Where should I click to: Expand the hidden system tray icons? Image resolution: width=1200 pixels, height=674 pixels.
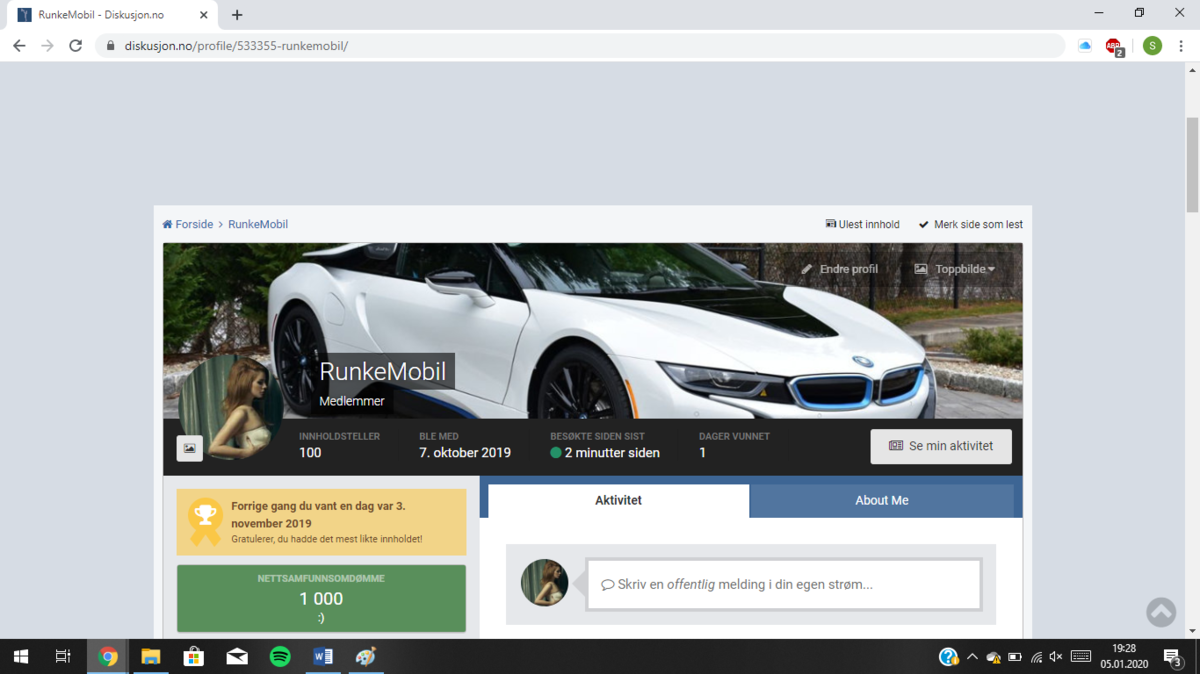(972, 657)
